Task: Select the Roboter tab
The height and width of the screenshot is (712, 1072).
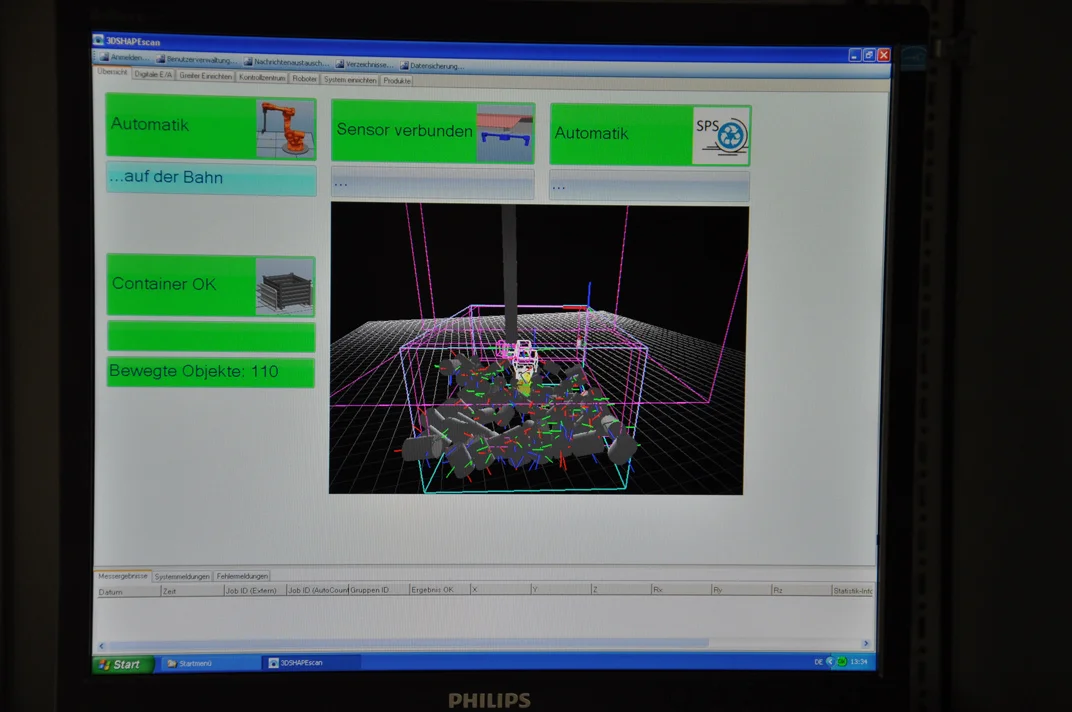Action: pos(304,79)
